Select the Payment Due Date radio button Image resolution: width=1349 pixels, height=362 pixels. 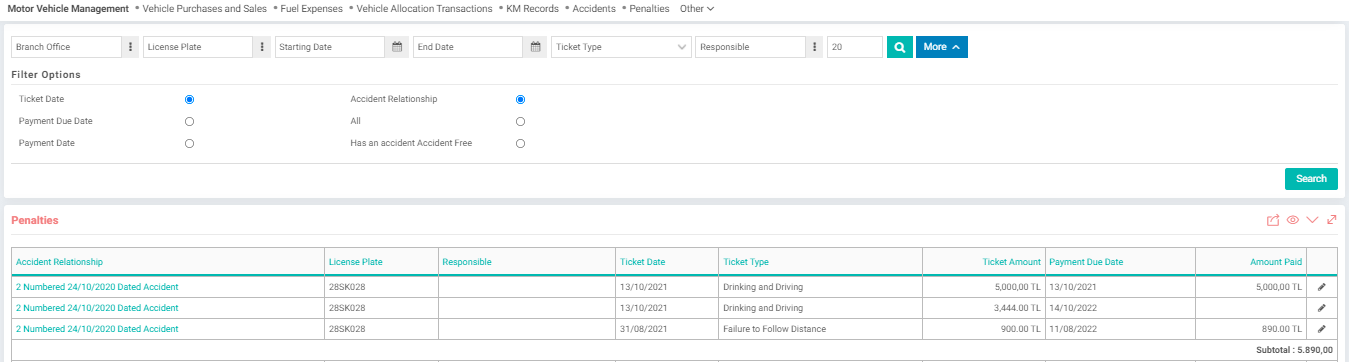click(x=189, y=121)
